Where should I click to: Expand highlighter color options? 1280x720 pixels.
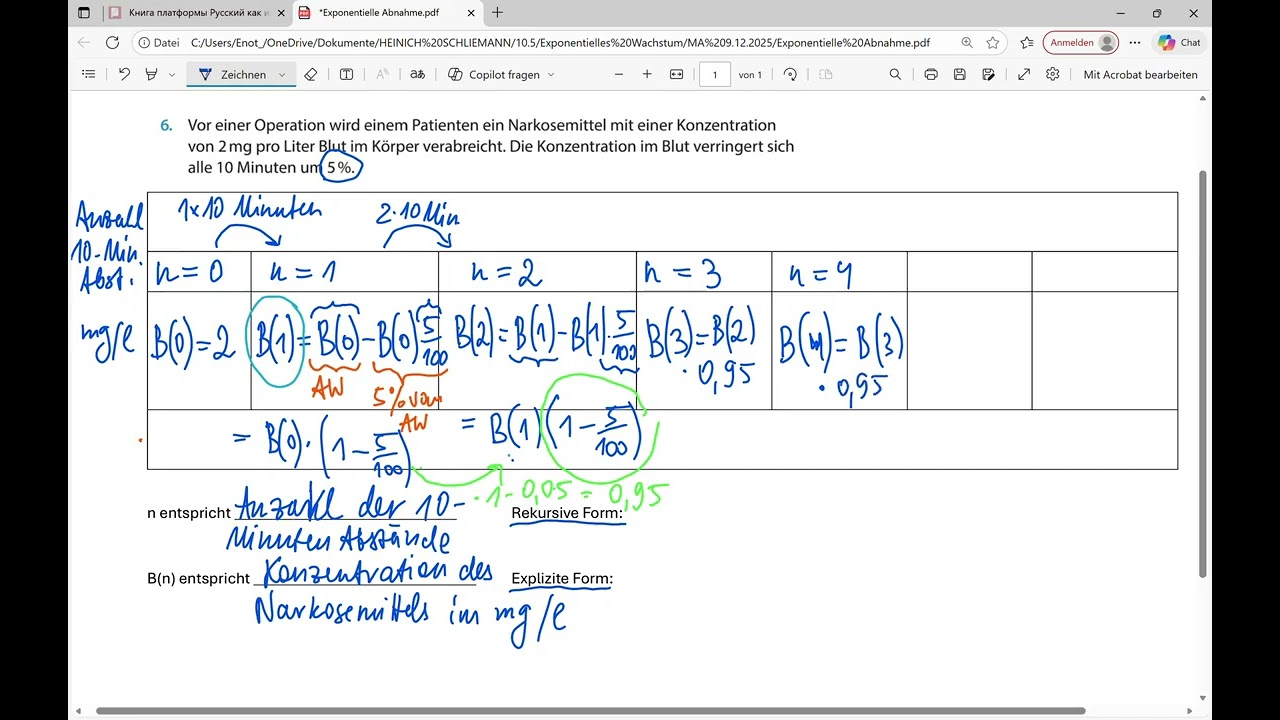[172, 75]
